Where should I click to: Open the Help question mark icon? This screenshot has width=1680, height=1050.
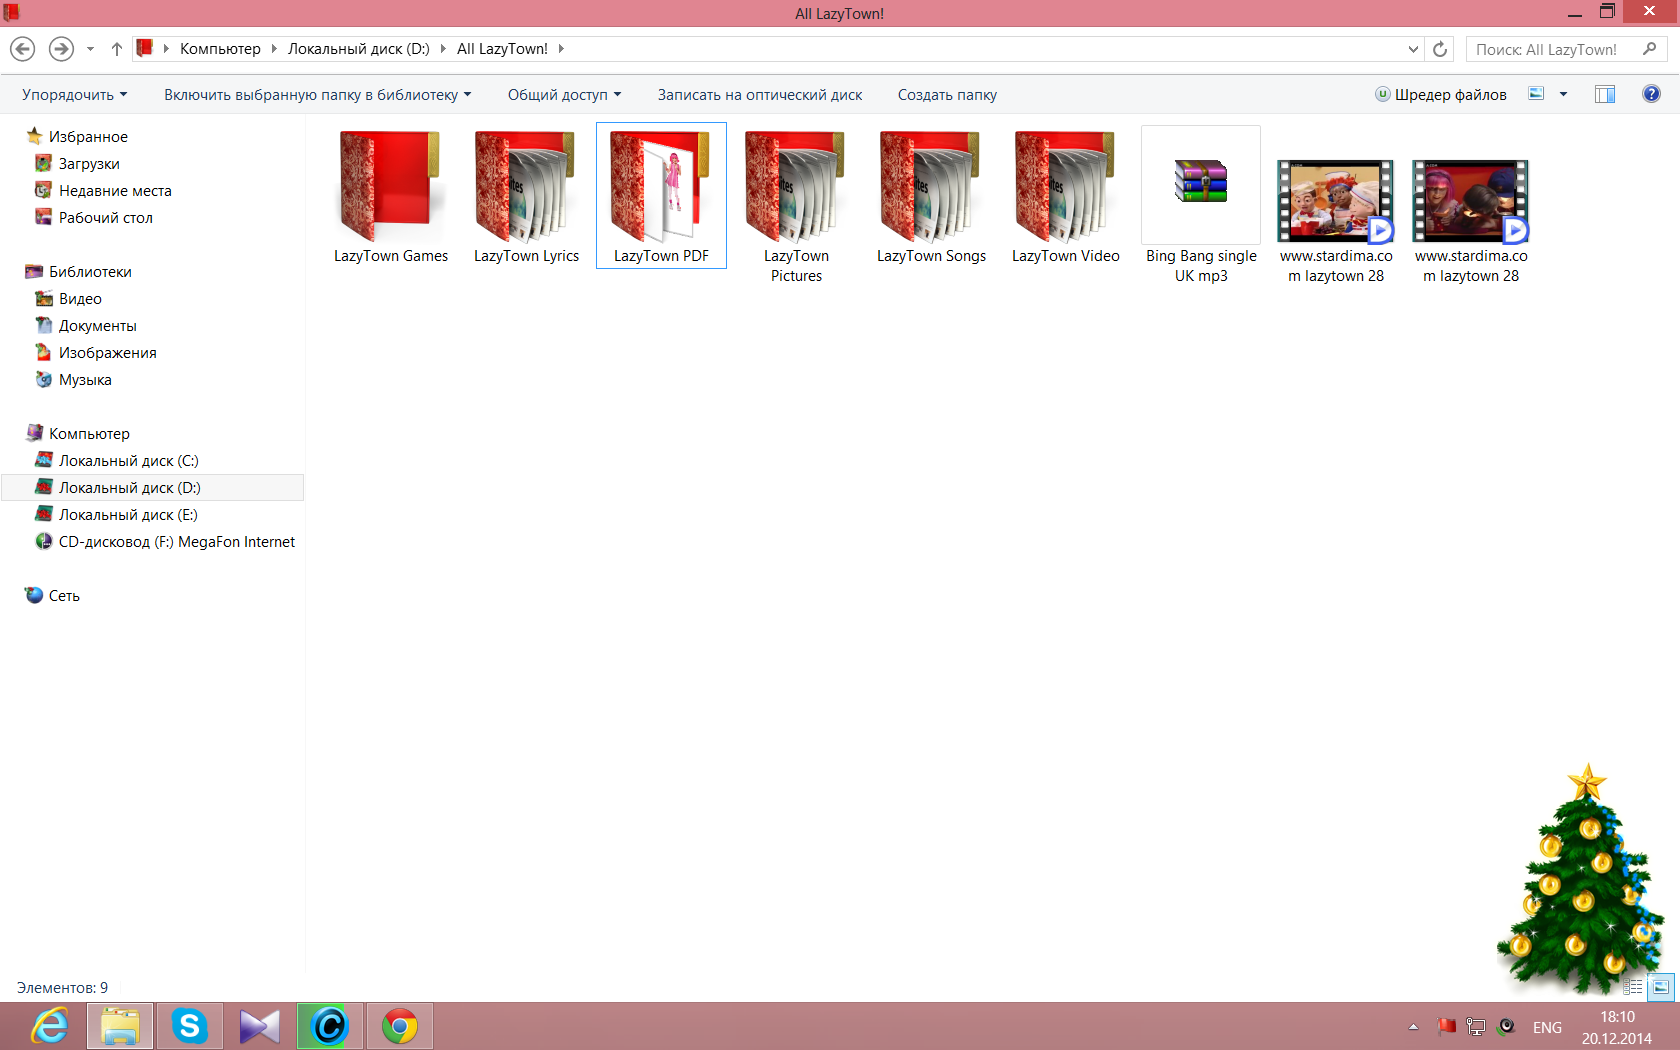pyautogui.click(x=1651, y=94)
